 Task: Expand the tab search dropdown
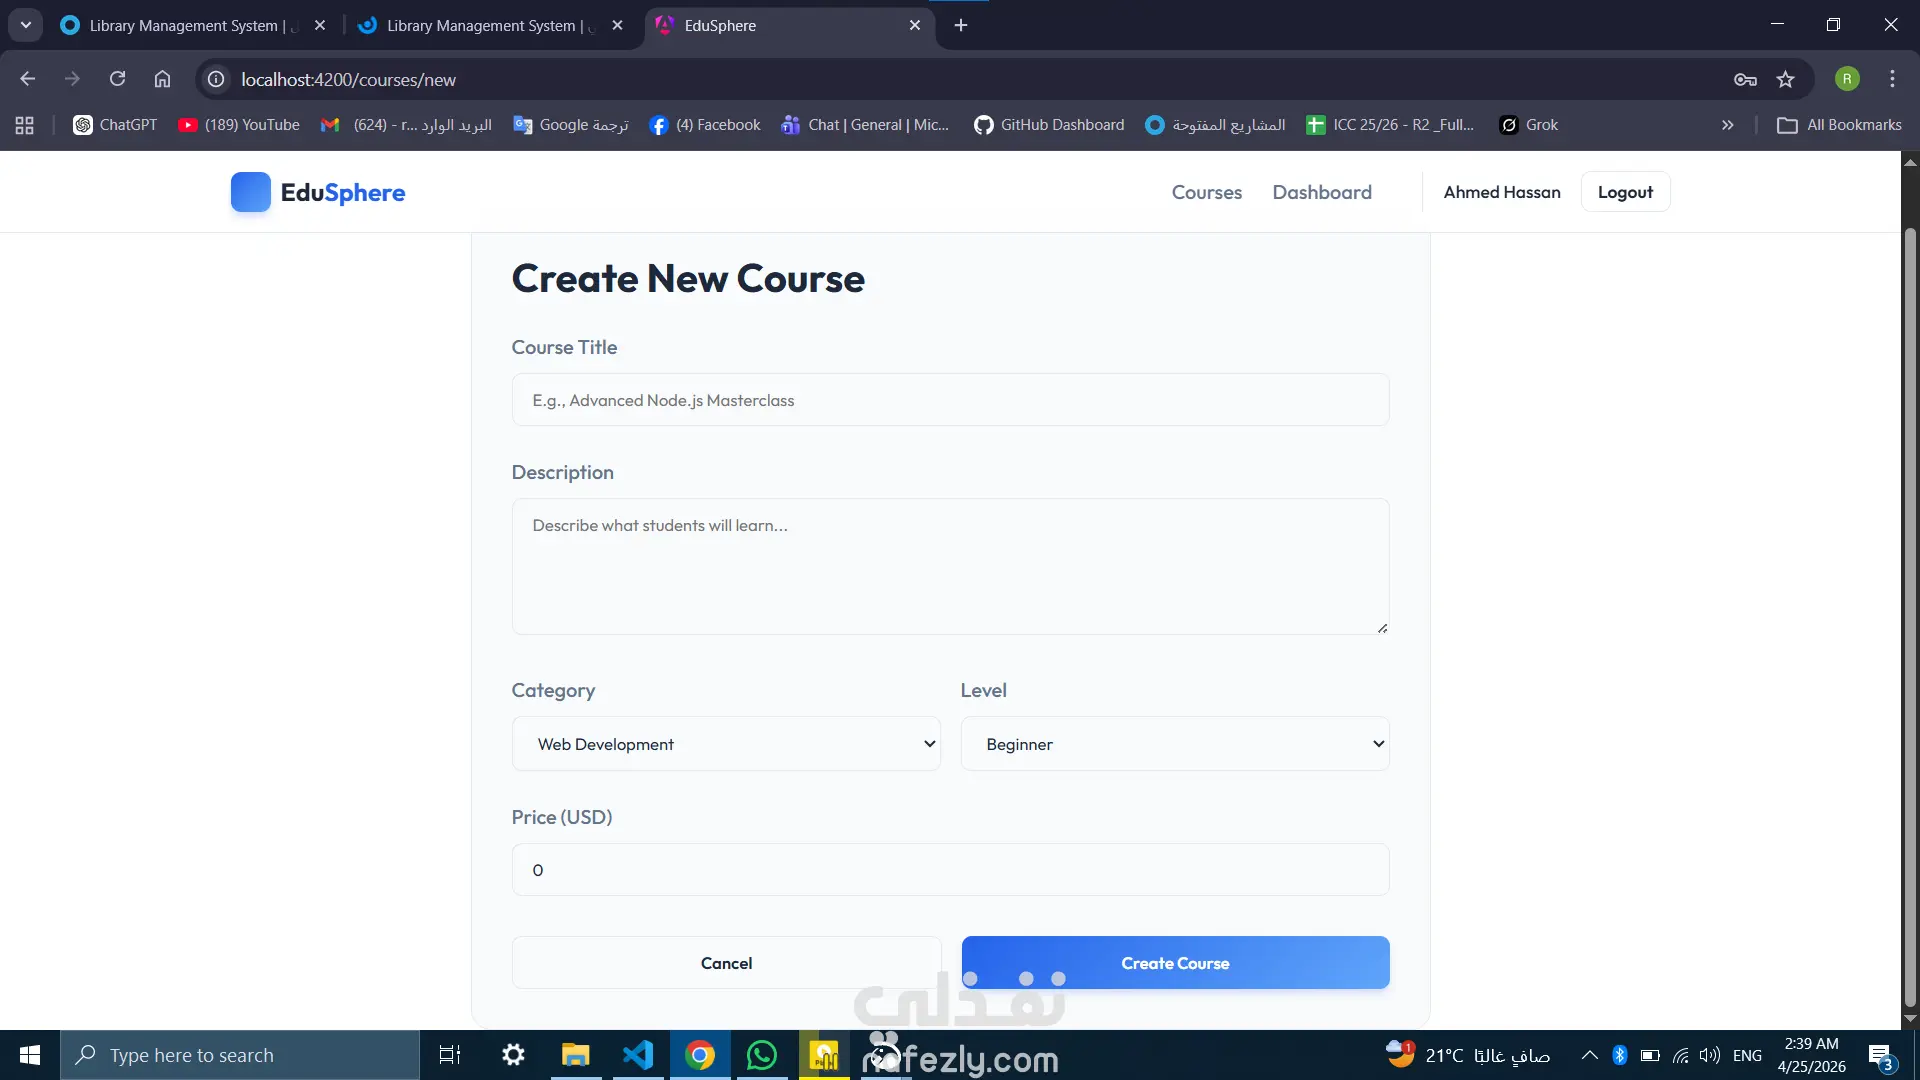pos(26,25)
